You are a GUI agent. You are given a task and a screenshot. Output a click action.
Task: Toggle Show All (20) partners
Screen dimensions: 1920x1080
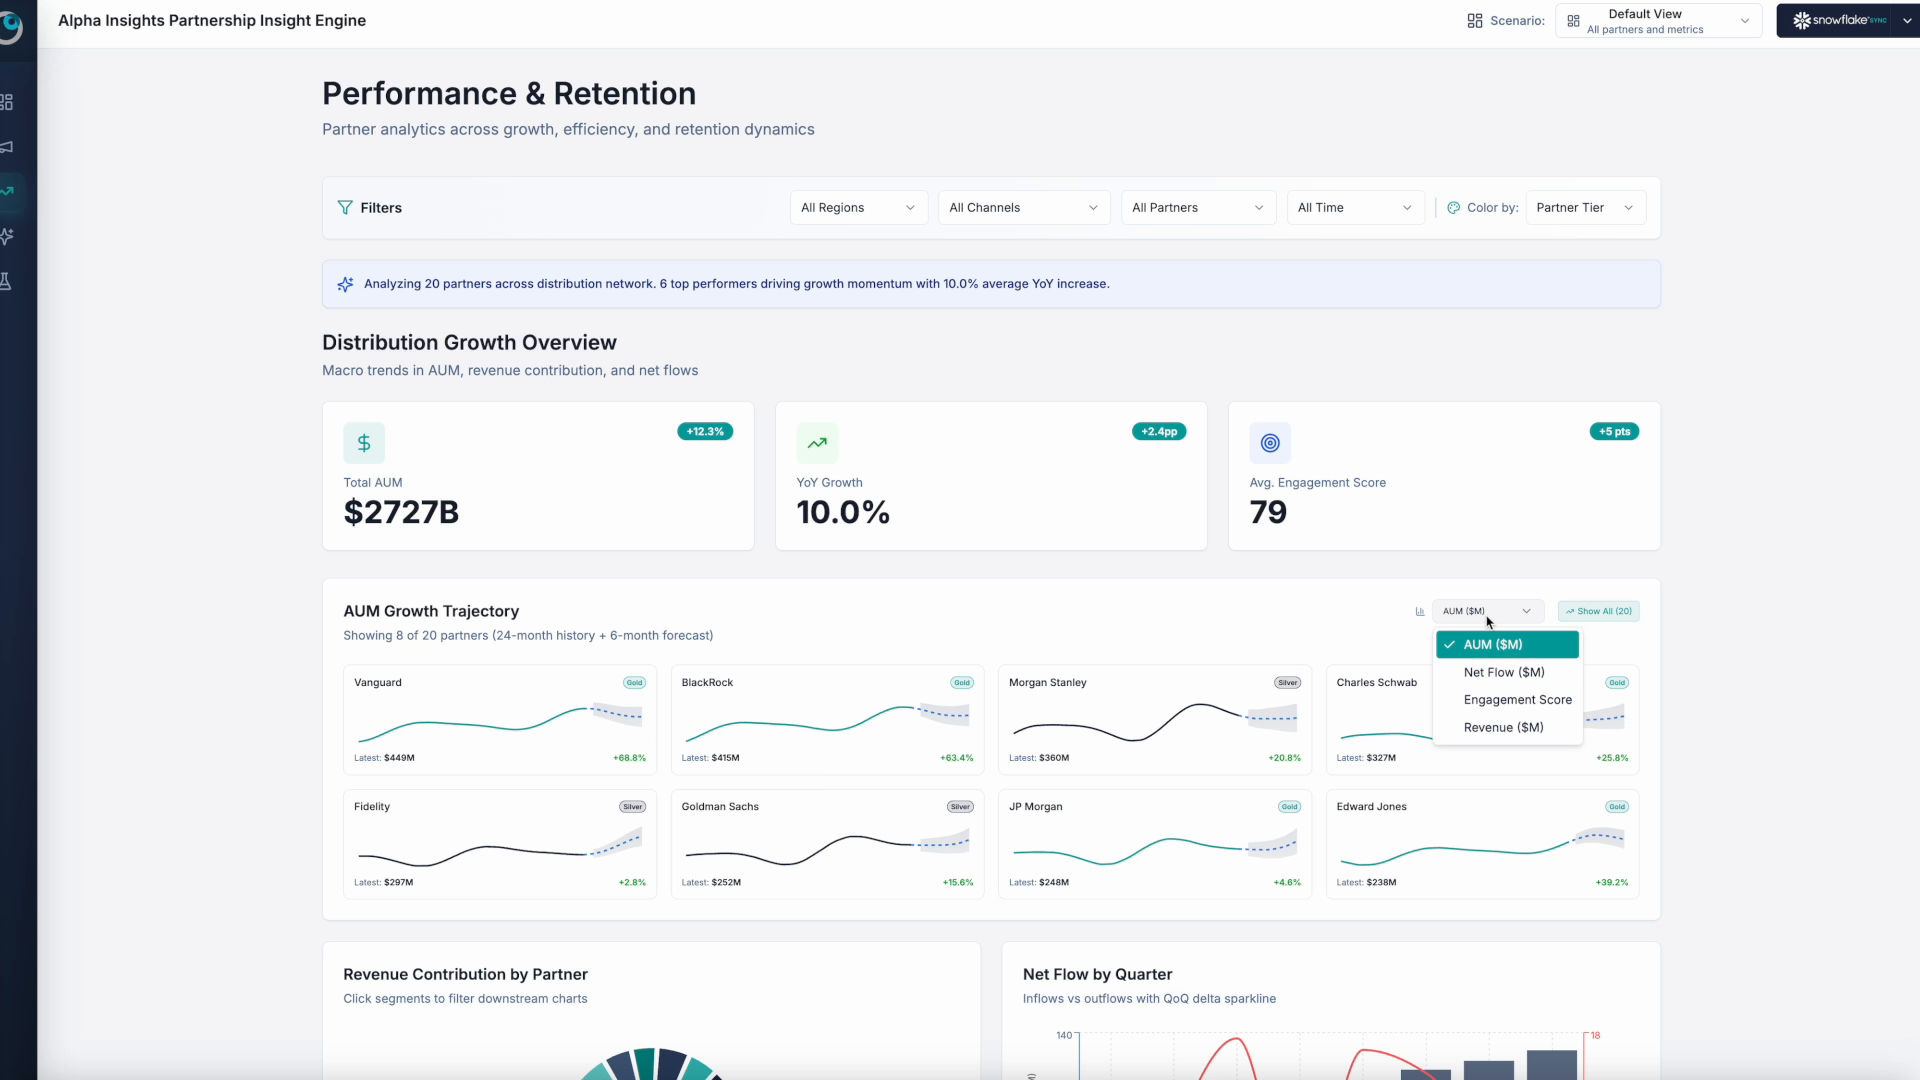tap(1598, 611)
